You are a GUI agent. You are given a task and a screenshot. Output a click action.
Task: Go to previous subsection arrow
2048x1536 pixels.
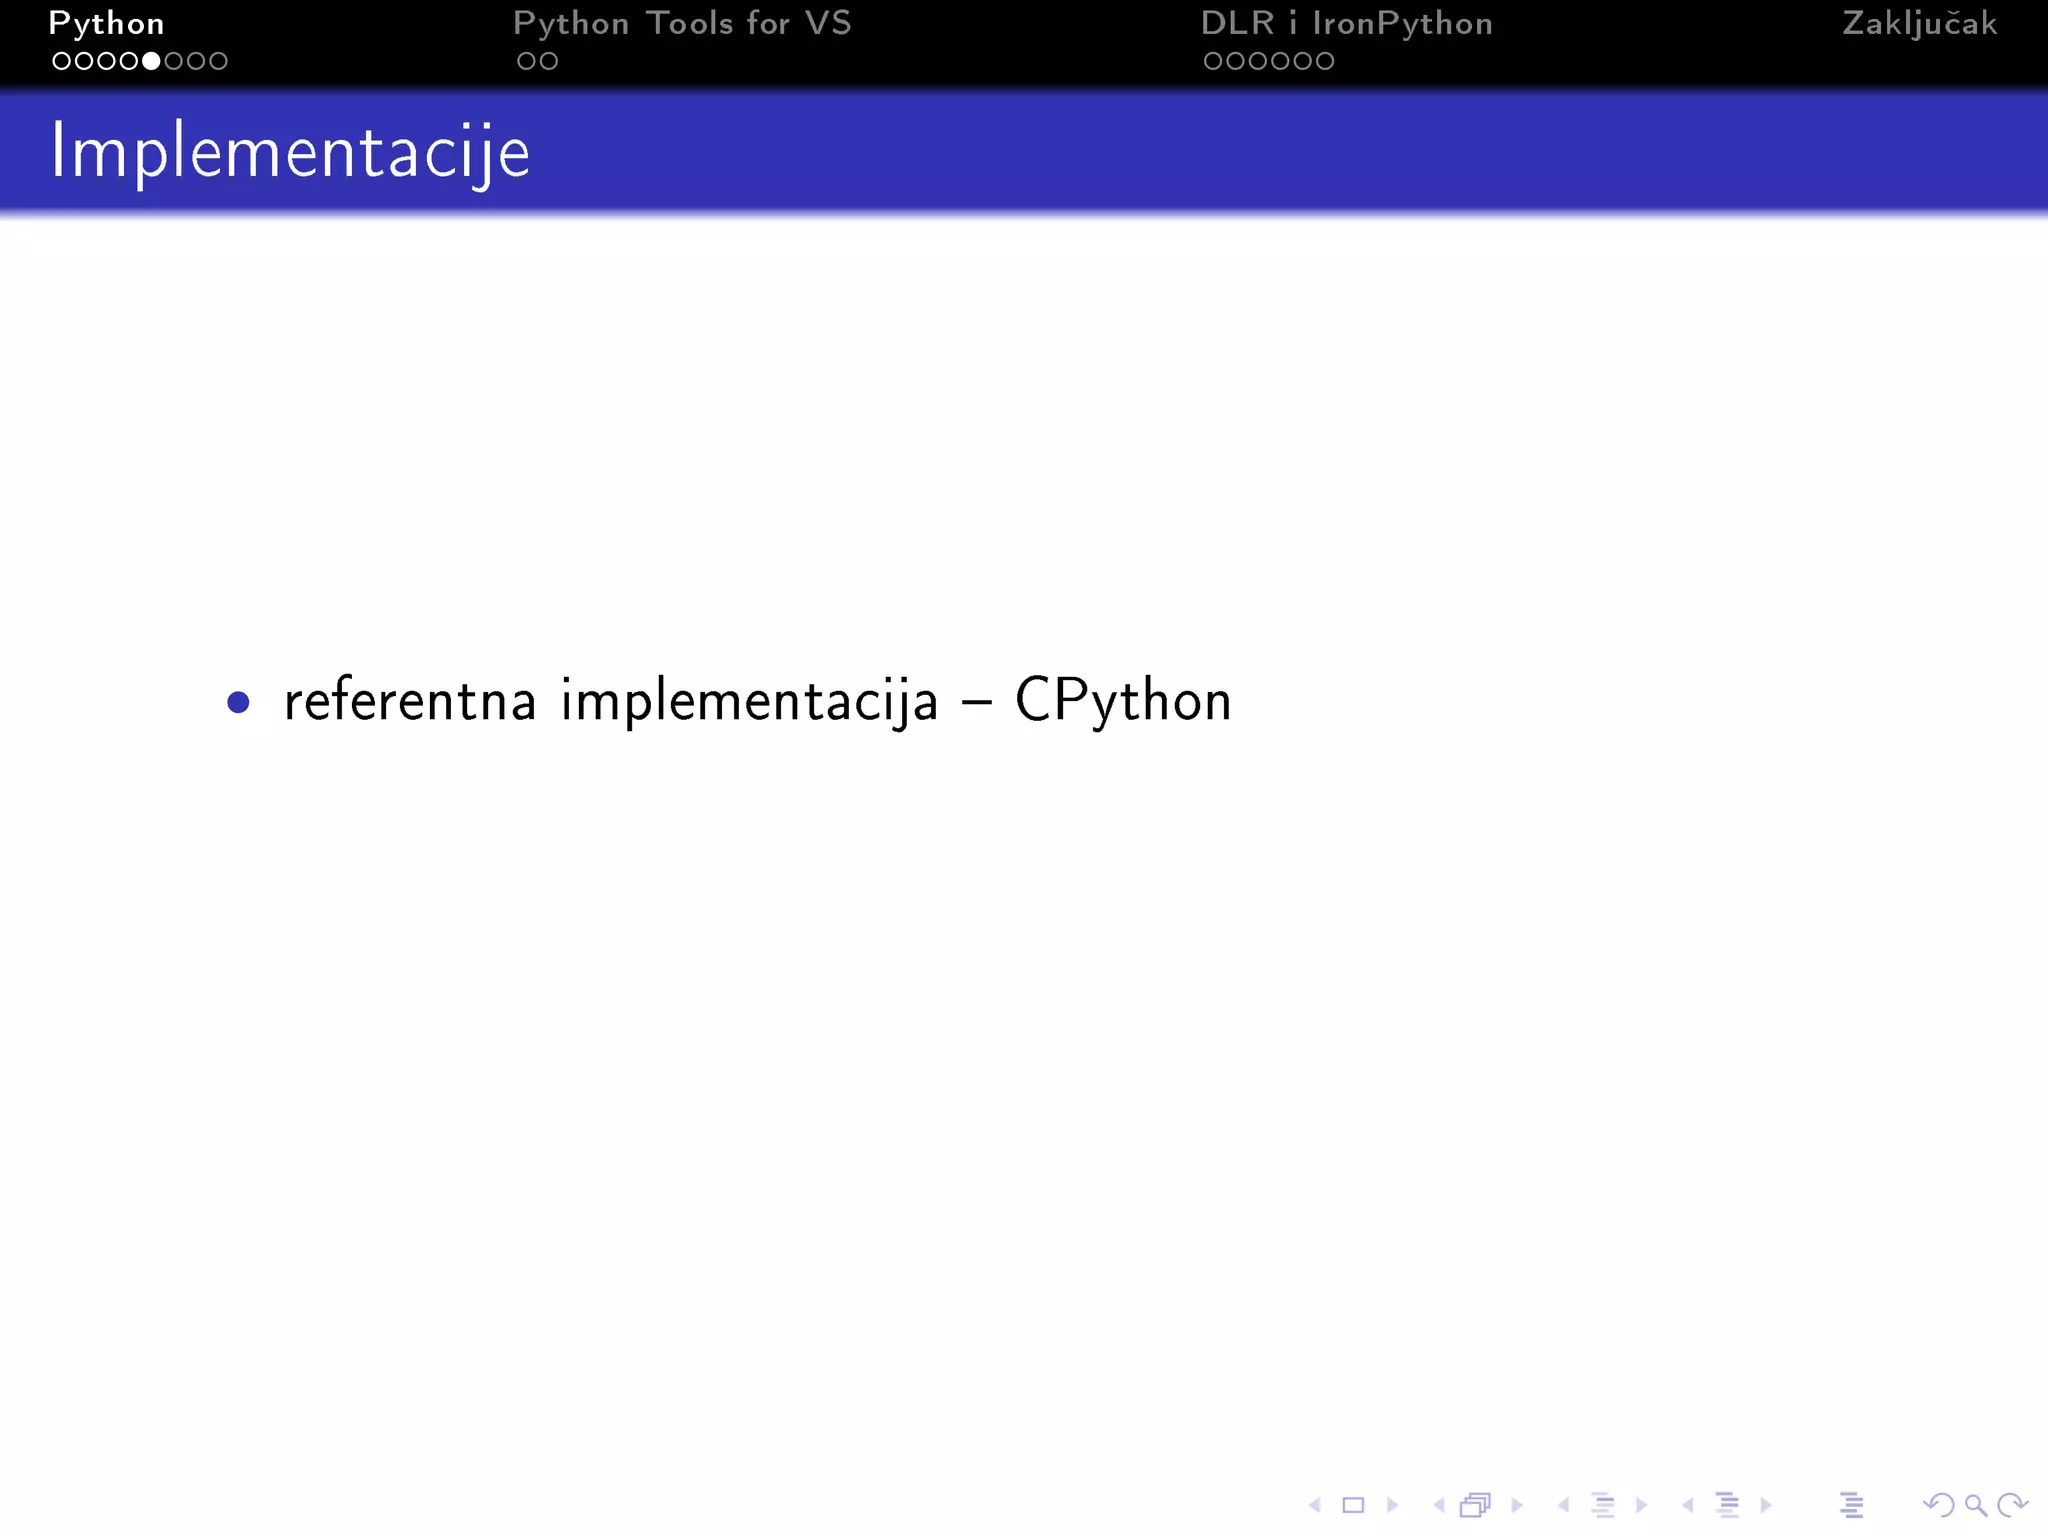coord(1563,1505)
